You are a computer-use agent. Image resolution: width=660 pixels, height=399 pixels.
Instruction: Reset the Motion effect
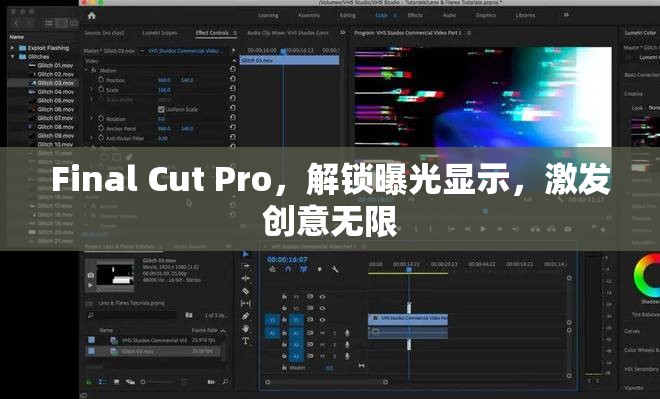[x=233, y=69]
